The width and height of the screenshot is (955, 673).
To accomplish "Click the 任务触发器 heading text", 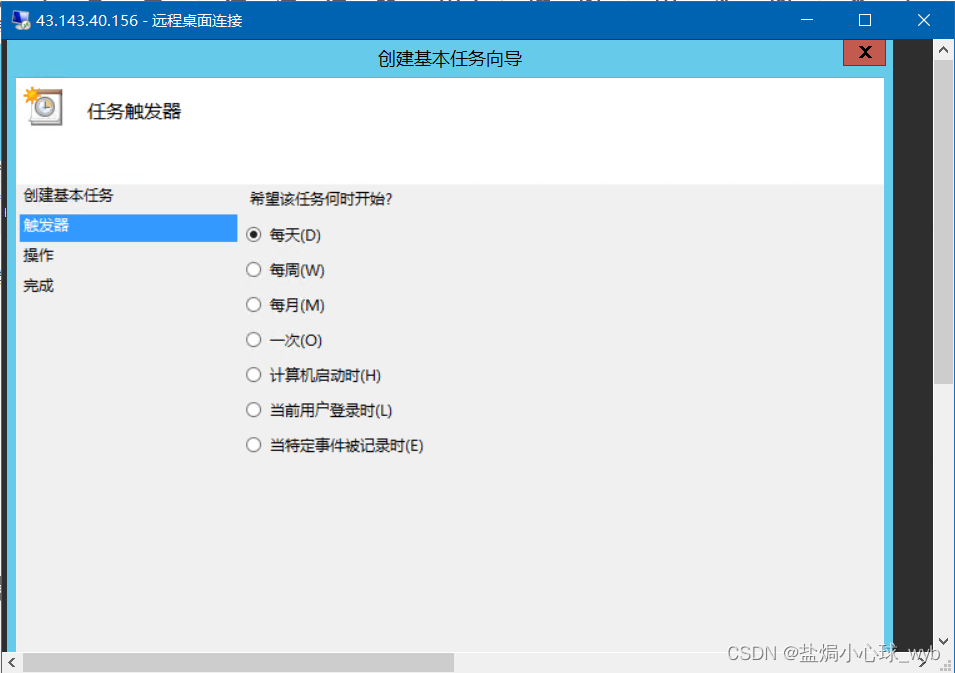I will click(x=134, y=111).
